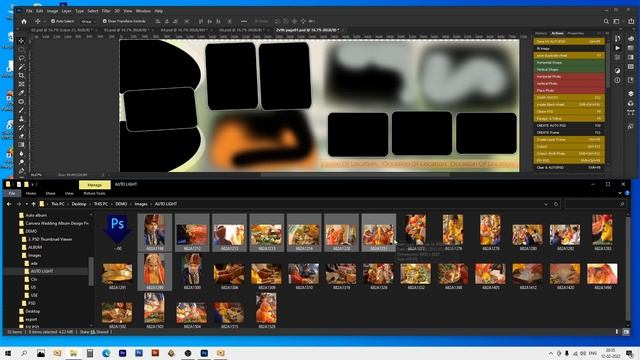Open the recent locations dropdown in Explorer
The height and width of the screenshot is (360, 640).
27,204
